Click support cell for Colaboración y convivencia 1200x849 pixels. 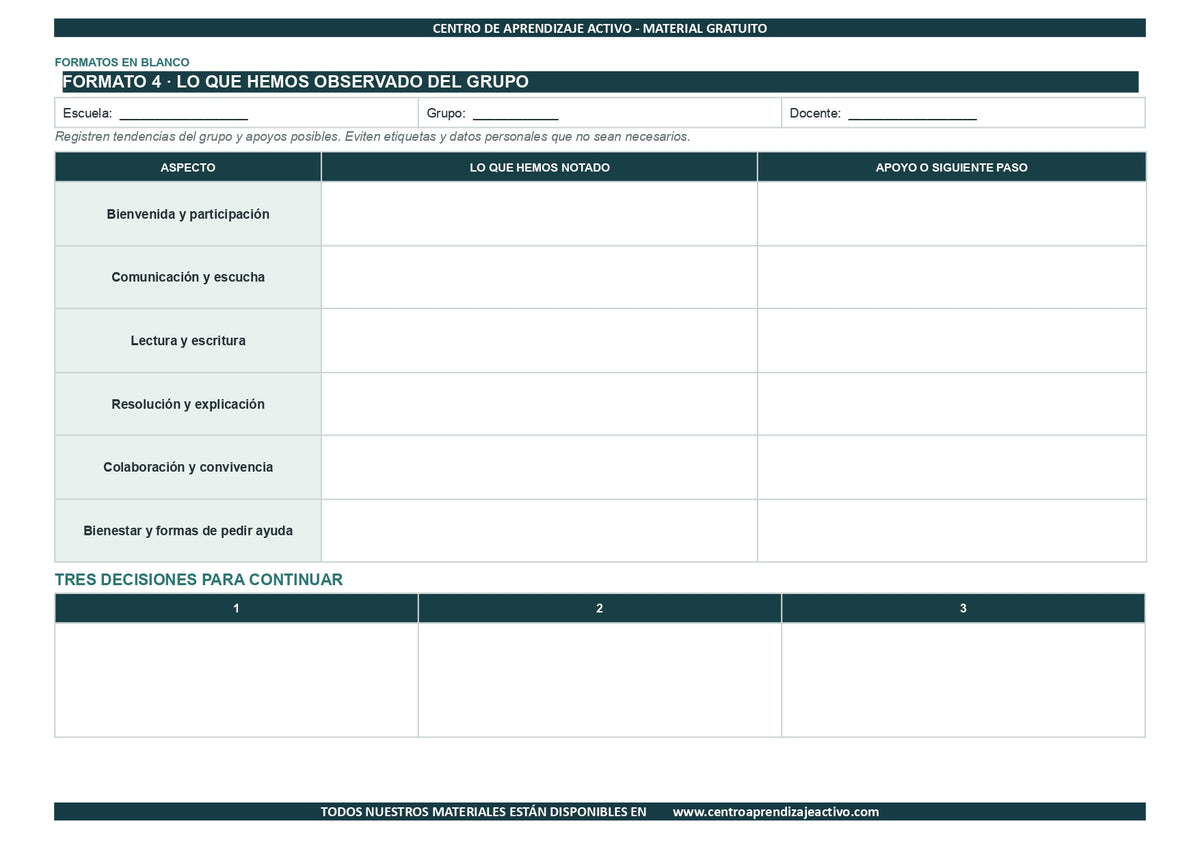pos(952,467)
